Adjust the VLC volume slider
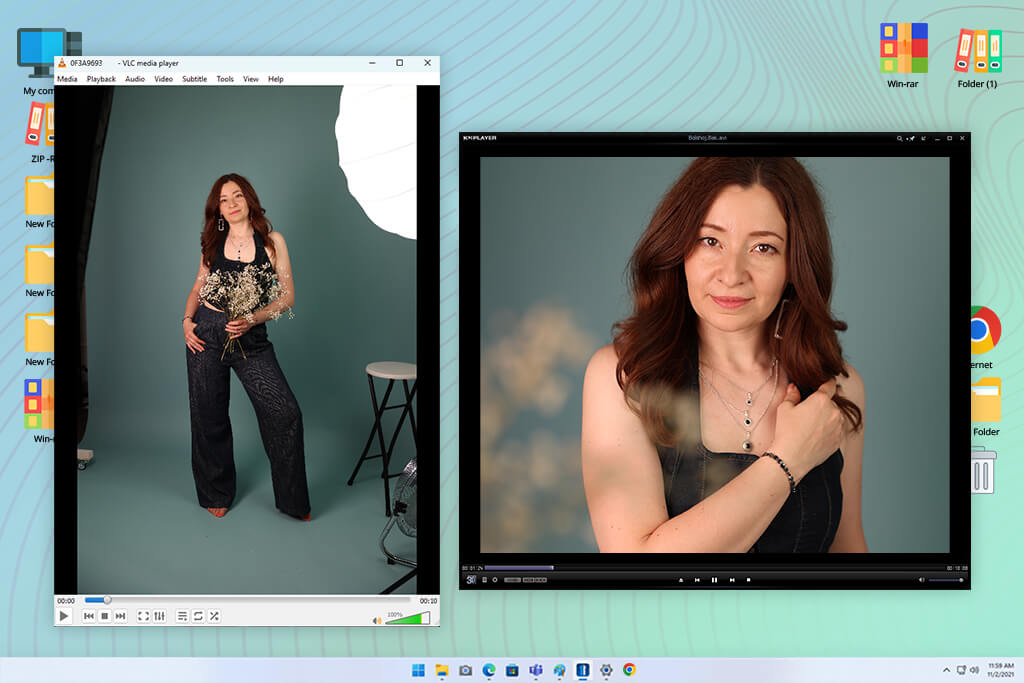This screenshot has height=683, width=1024. 408,618
